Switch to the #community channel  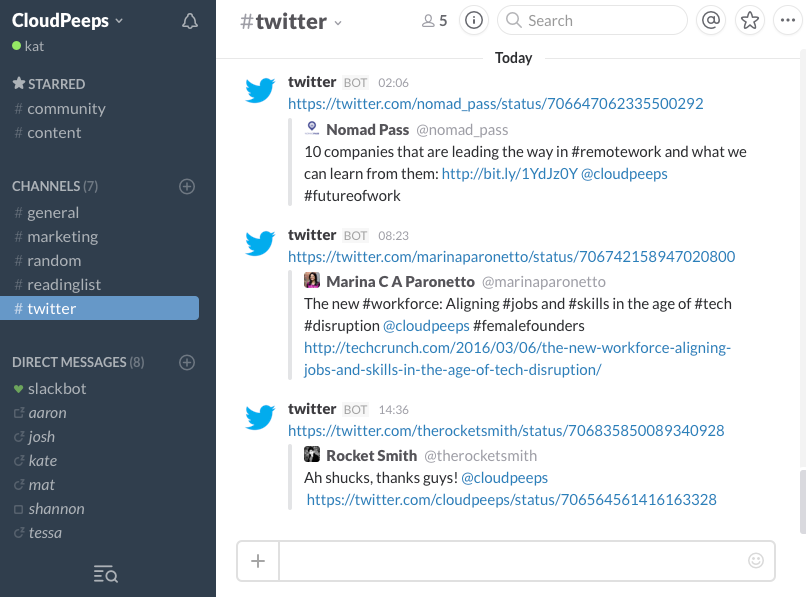(60, 108)
